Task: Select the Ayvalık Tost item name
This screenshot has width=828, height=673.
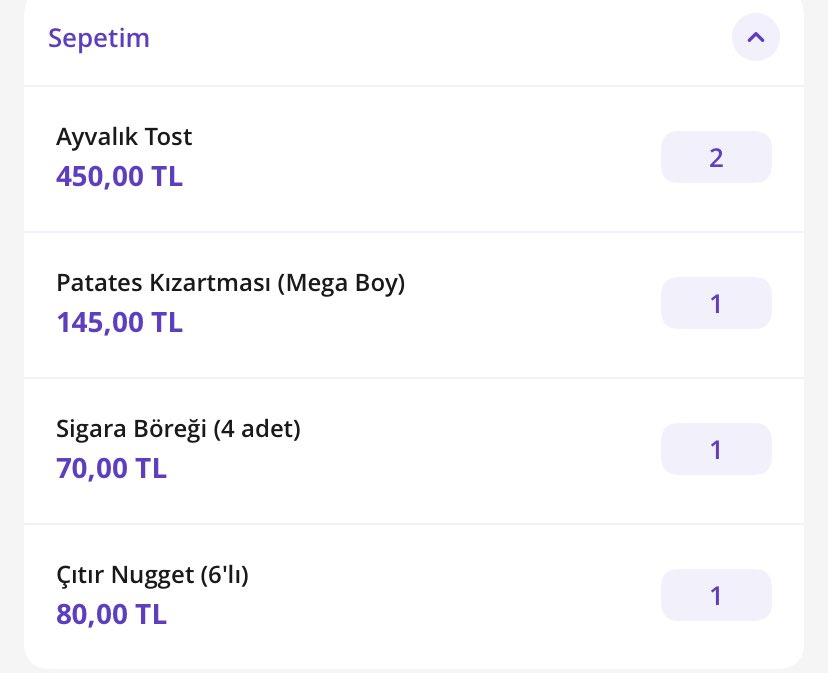Action: [x=124, y=137]
